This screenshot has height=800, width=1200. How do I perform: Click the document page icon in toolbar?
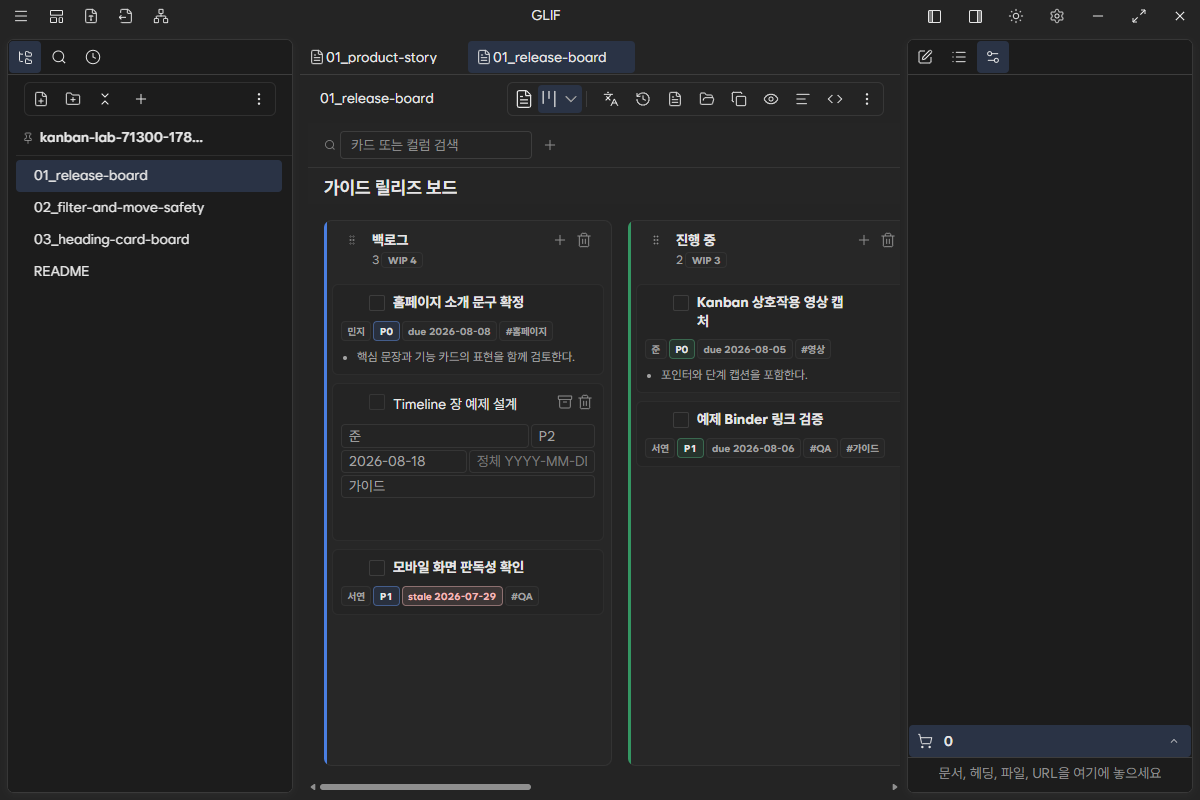tap(675, 99)
